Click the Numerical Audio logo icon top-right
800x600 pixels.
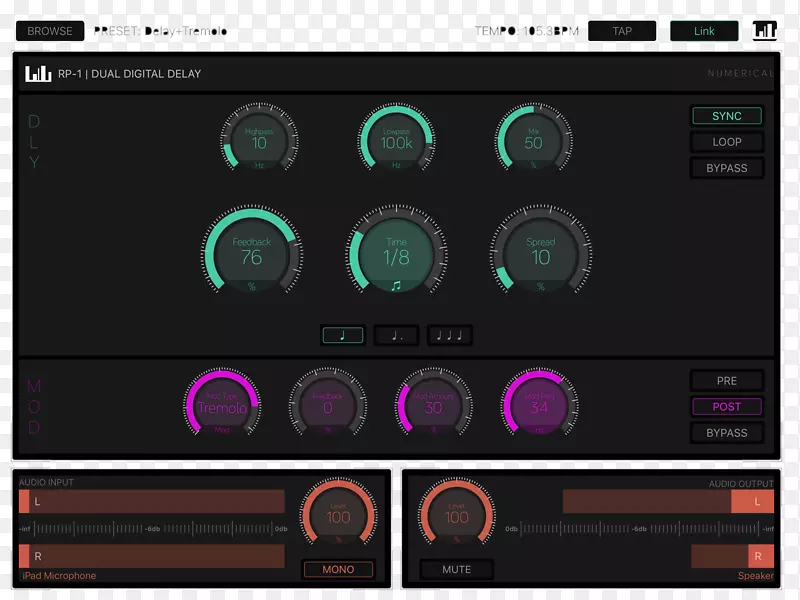[764, 31]
